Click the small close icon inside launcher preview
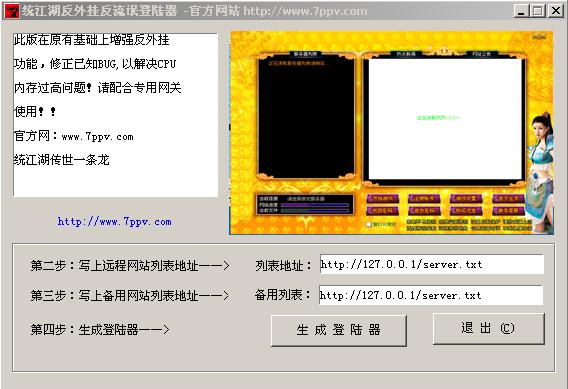568x389 pixels. click(539, 36)
